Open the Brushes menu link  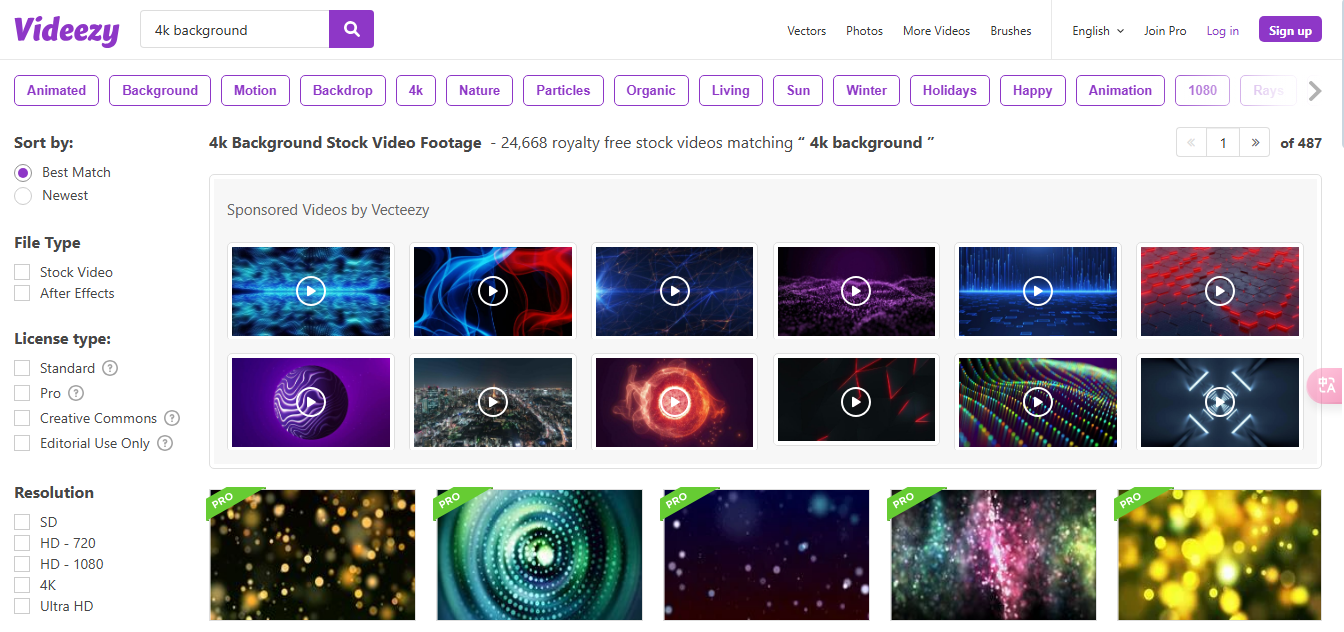tap(1011, 31)
